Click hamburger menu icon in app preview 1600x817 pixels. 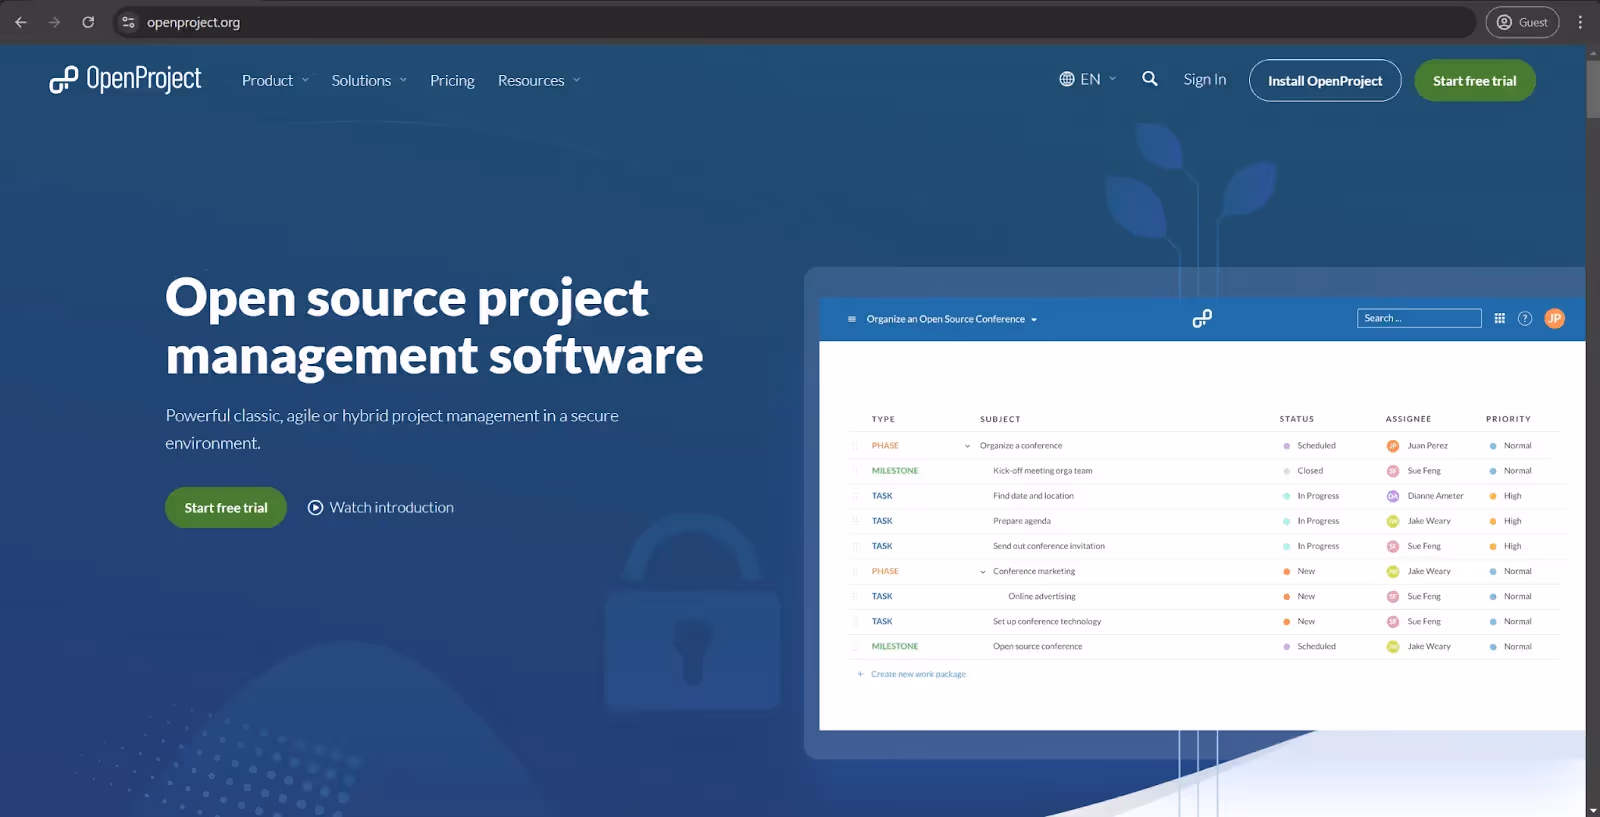tap(852, 319)
